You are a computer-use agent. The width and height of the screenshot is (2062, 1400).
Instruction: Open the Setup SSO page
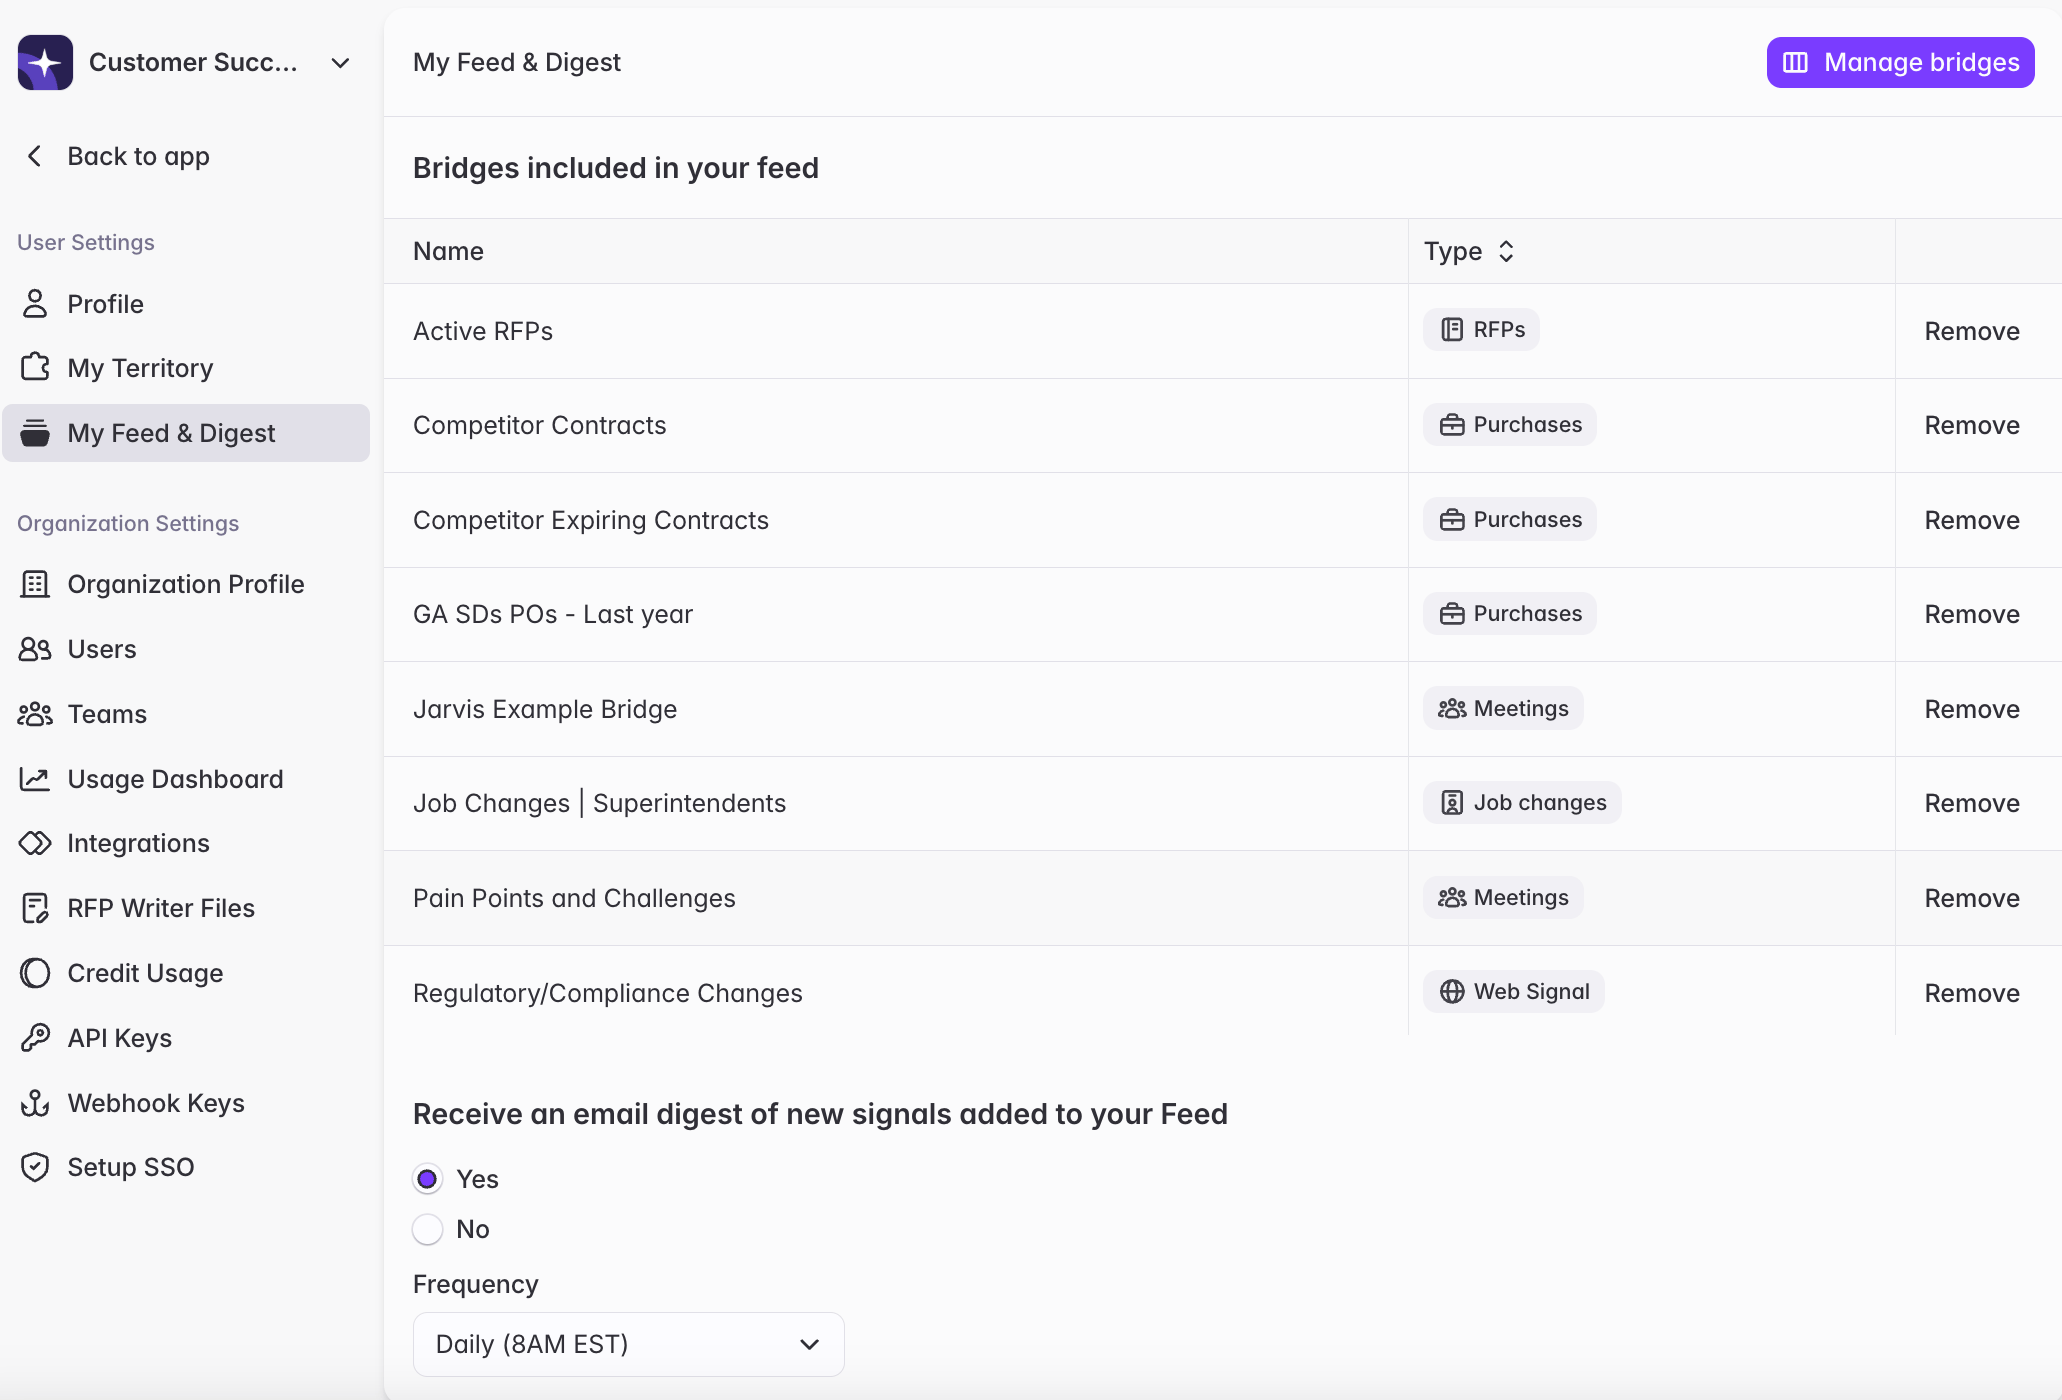[x=186, y=1167]
